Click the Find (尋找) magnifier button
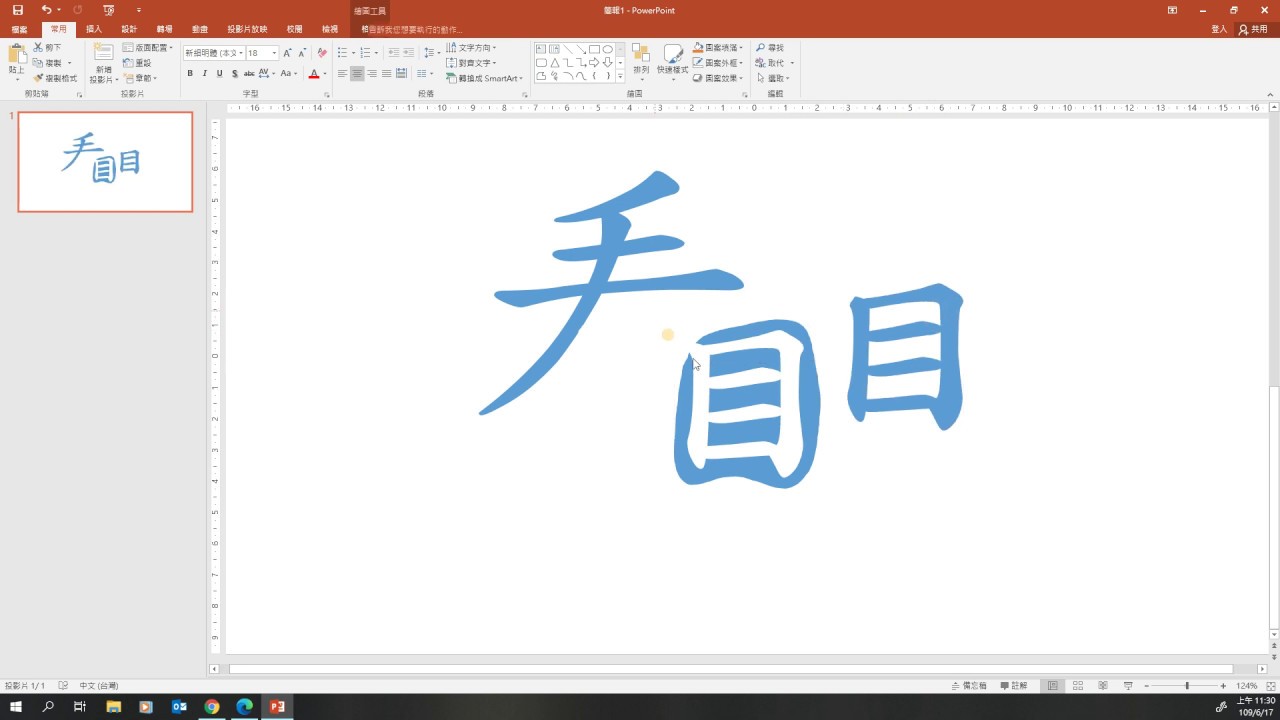This screenshot has height=720, width=1280. click(x=770, y=47)
